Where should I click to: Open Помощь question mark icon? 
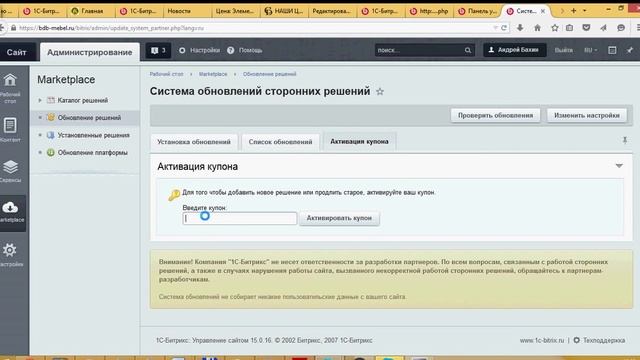point(231,50)
